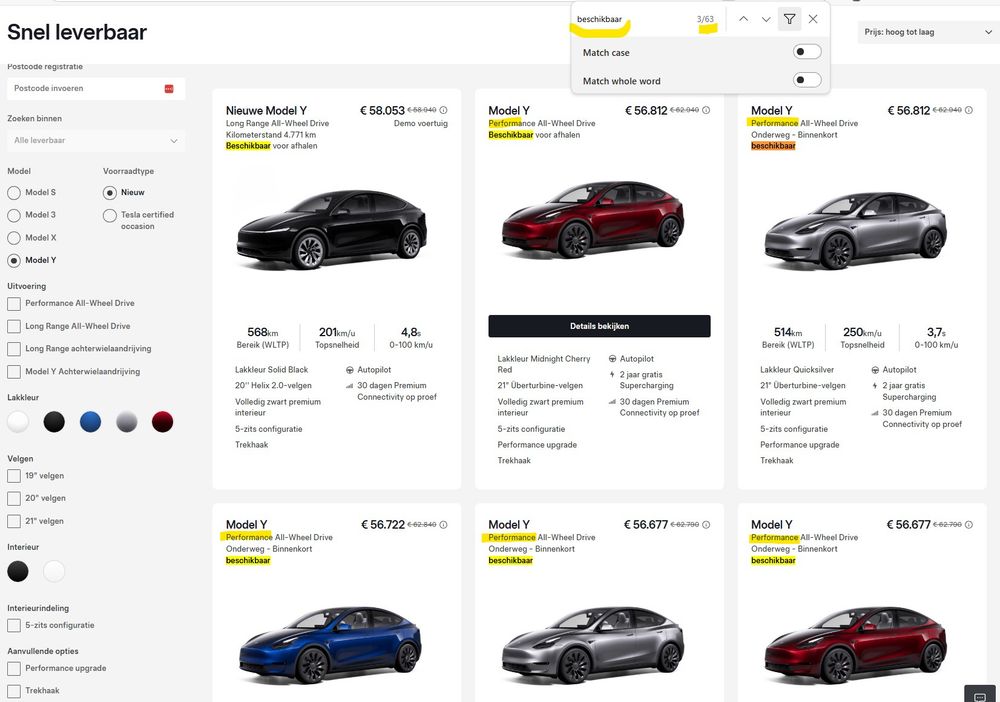Choose the Nieuw inventory type

click(110, 193)
